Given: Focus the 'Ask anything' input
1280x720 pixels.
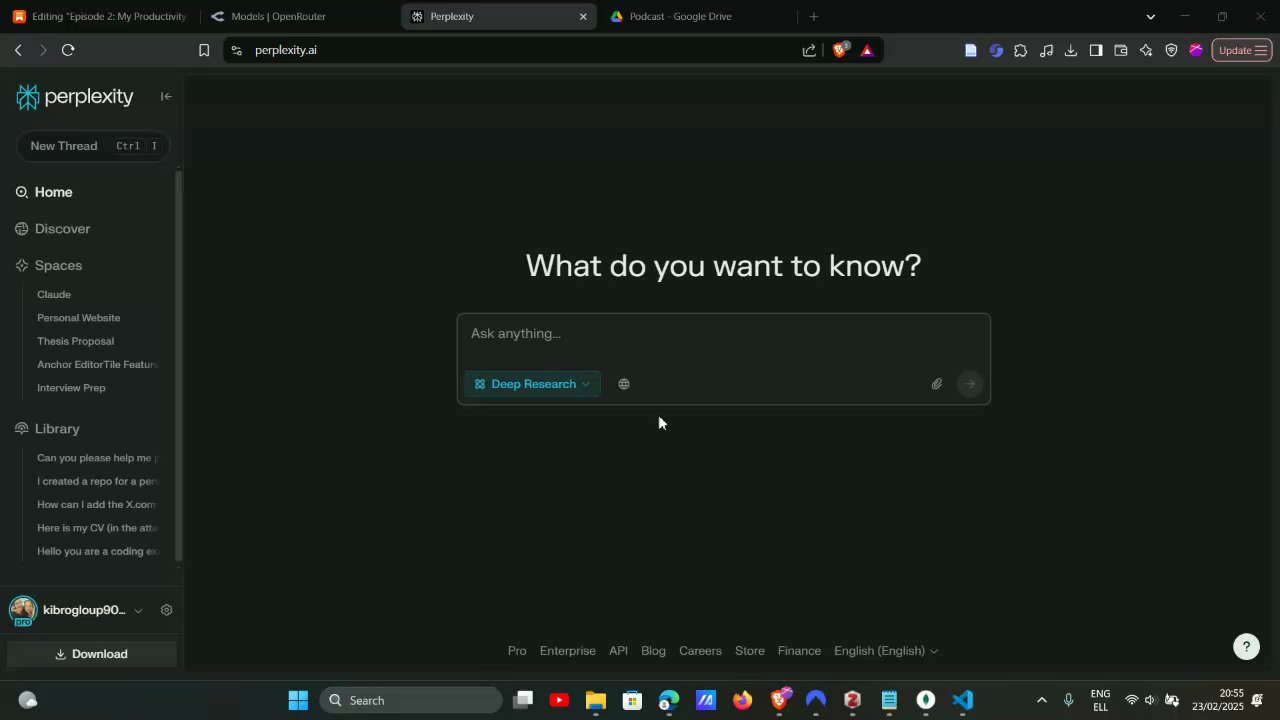Looking at the screenshot, I should tap(723, 334).
